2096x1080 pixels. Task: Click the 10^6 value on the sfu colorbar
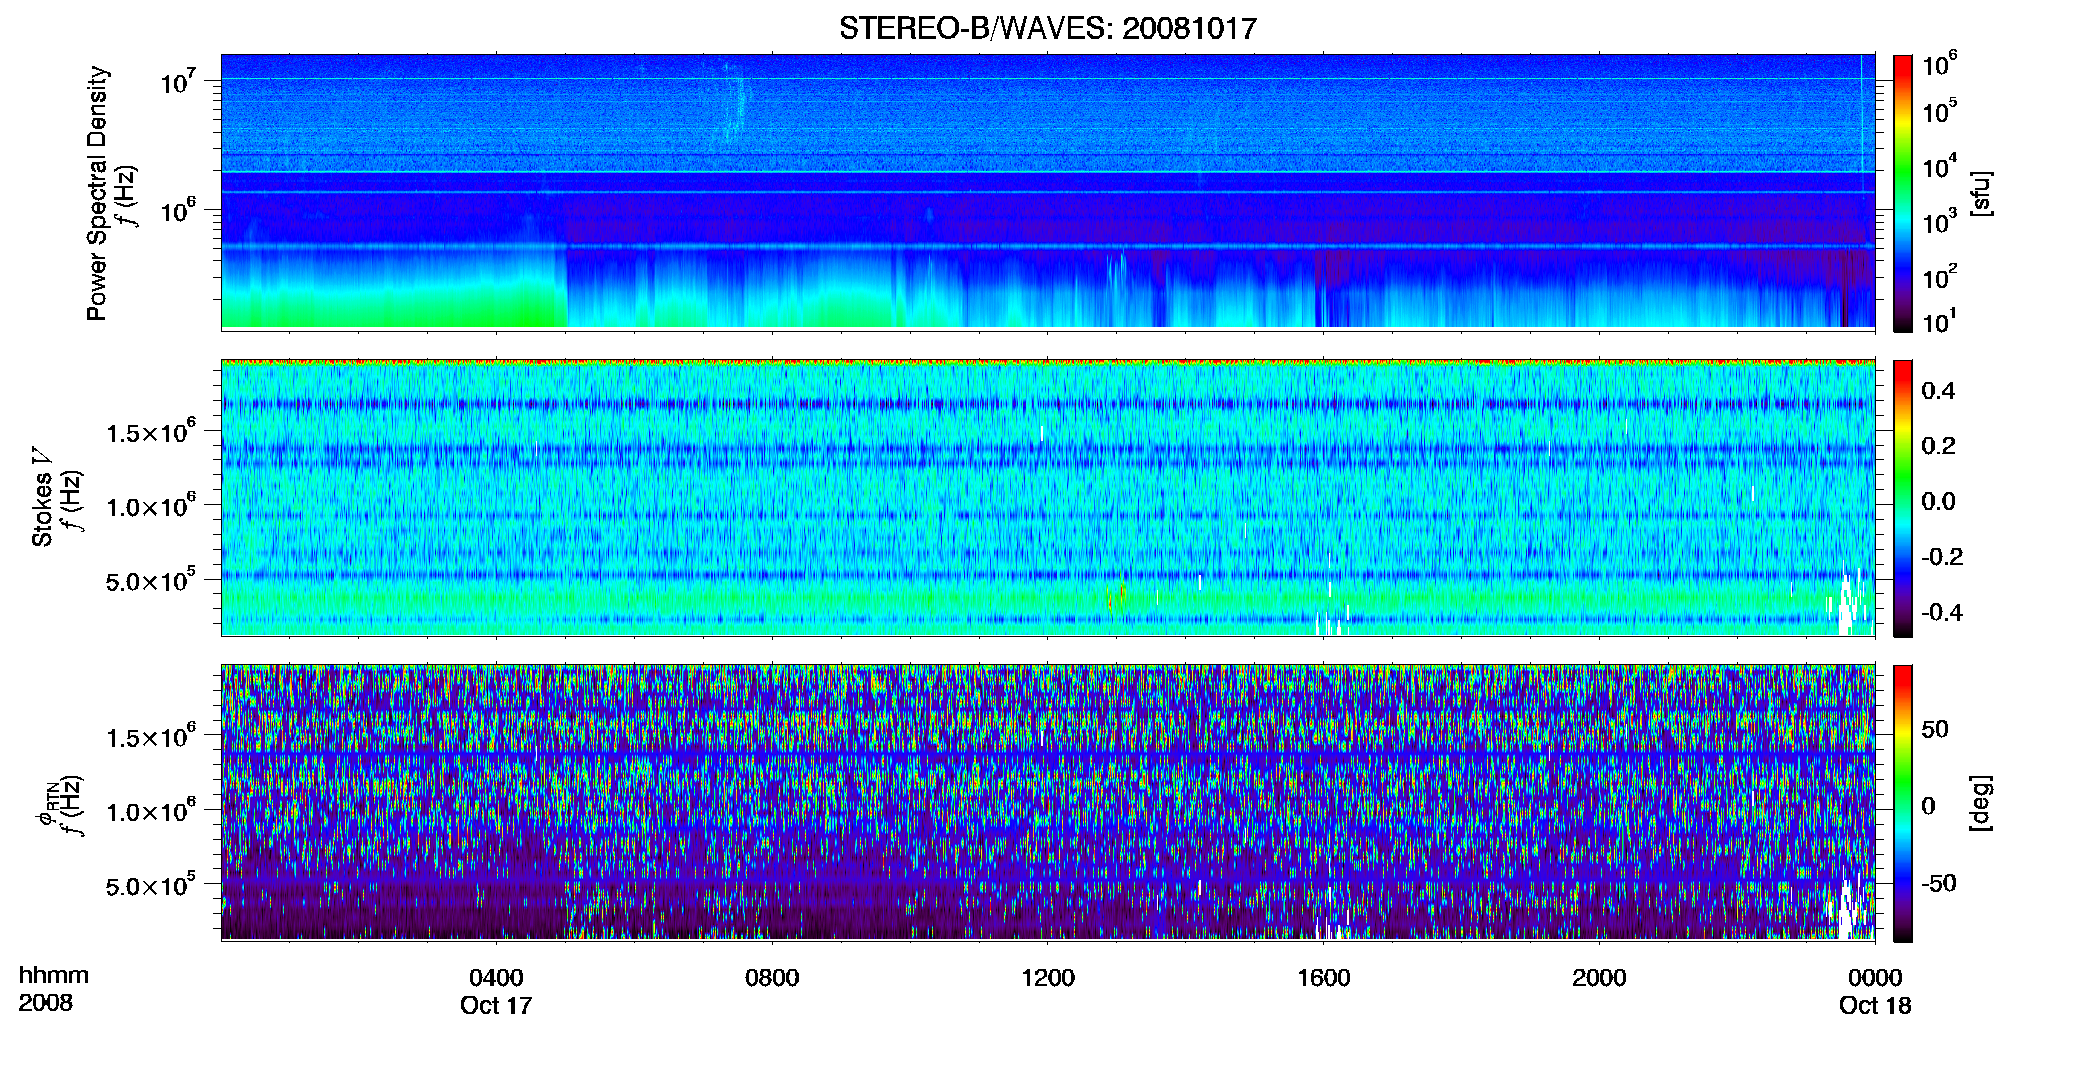[x=1939, y=65]
